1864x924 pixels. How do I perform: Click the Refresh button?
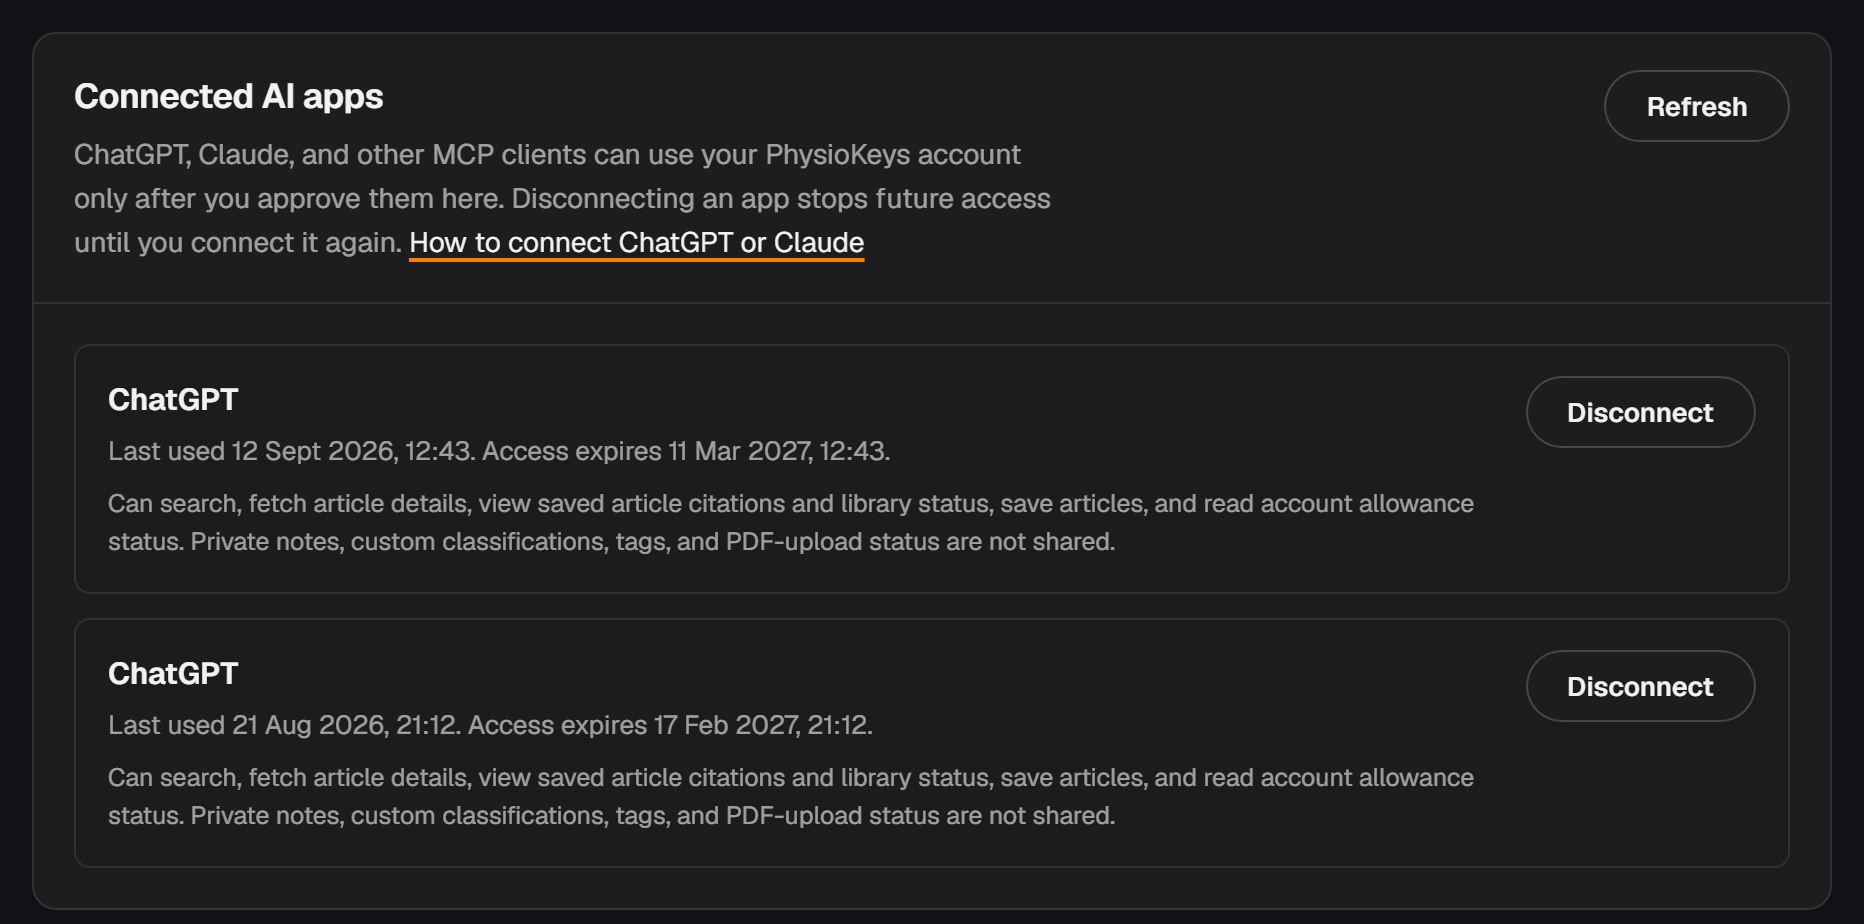(1696, 106)
